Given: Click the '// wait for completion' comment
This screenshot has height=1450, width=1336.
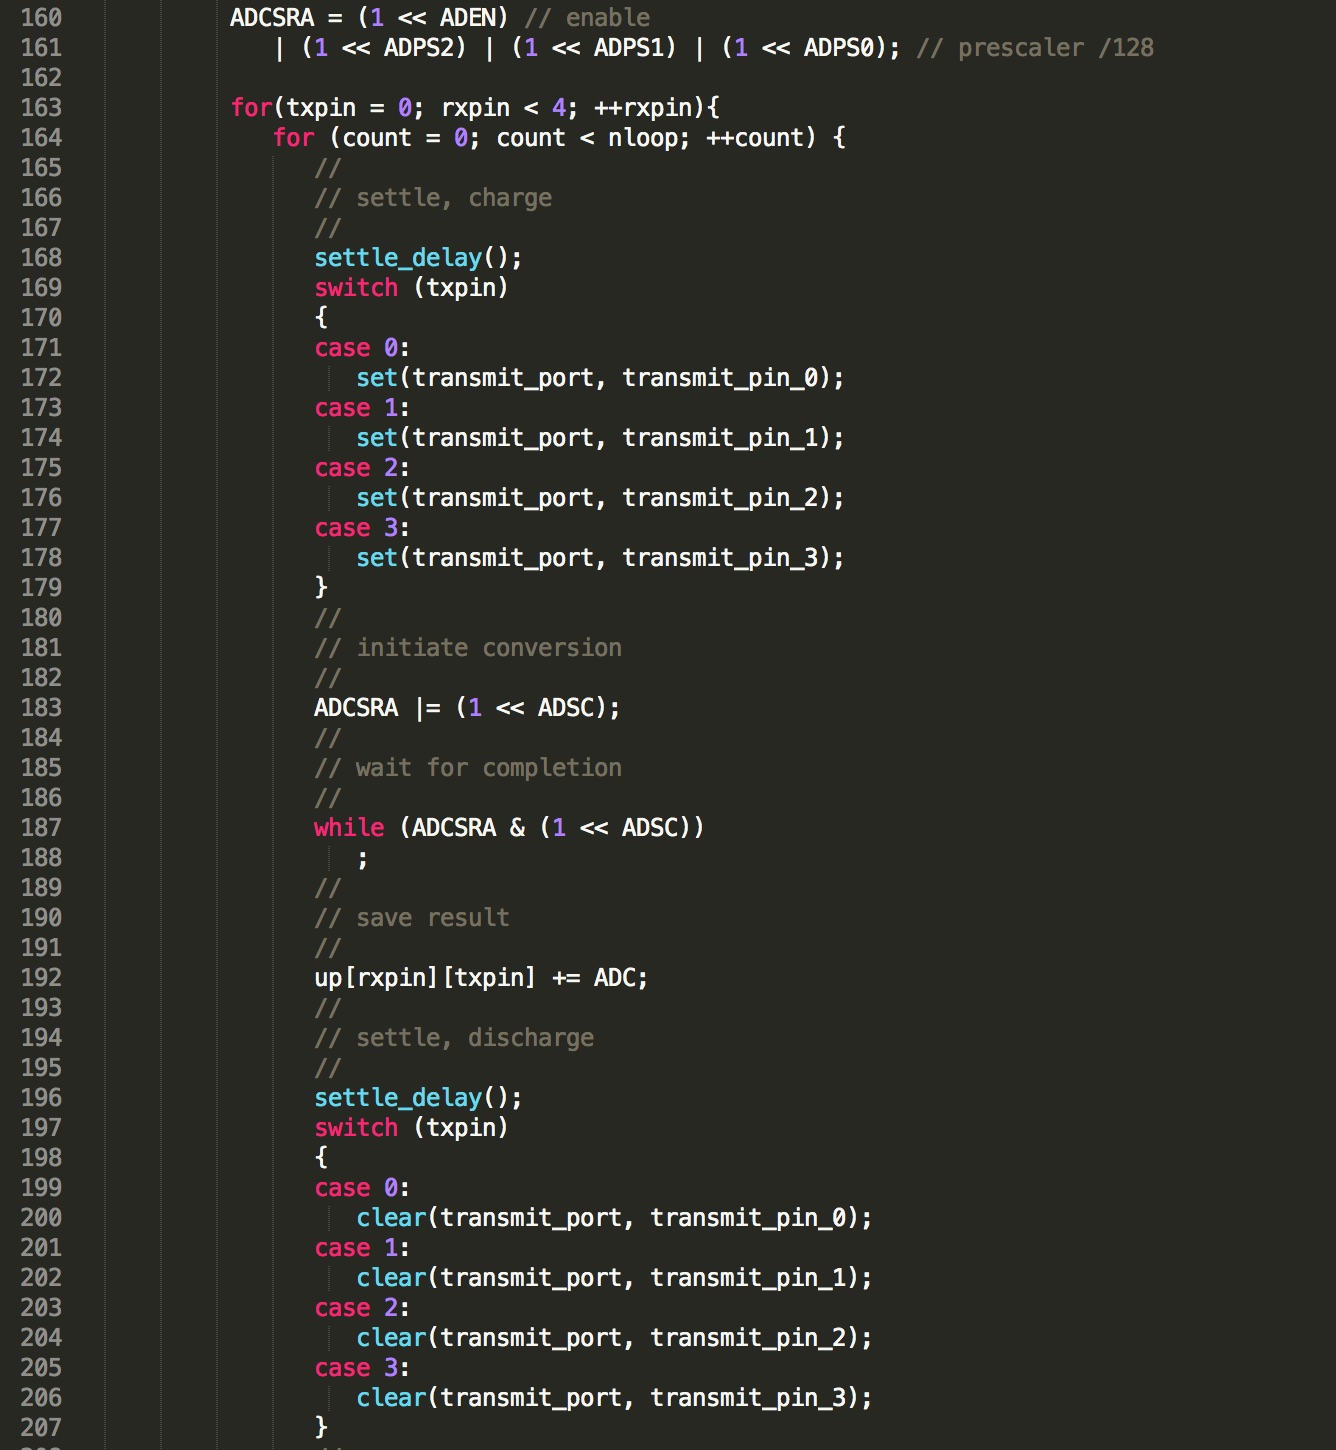Looking at the screenshot, I should click(x=468, y=768).
